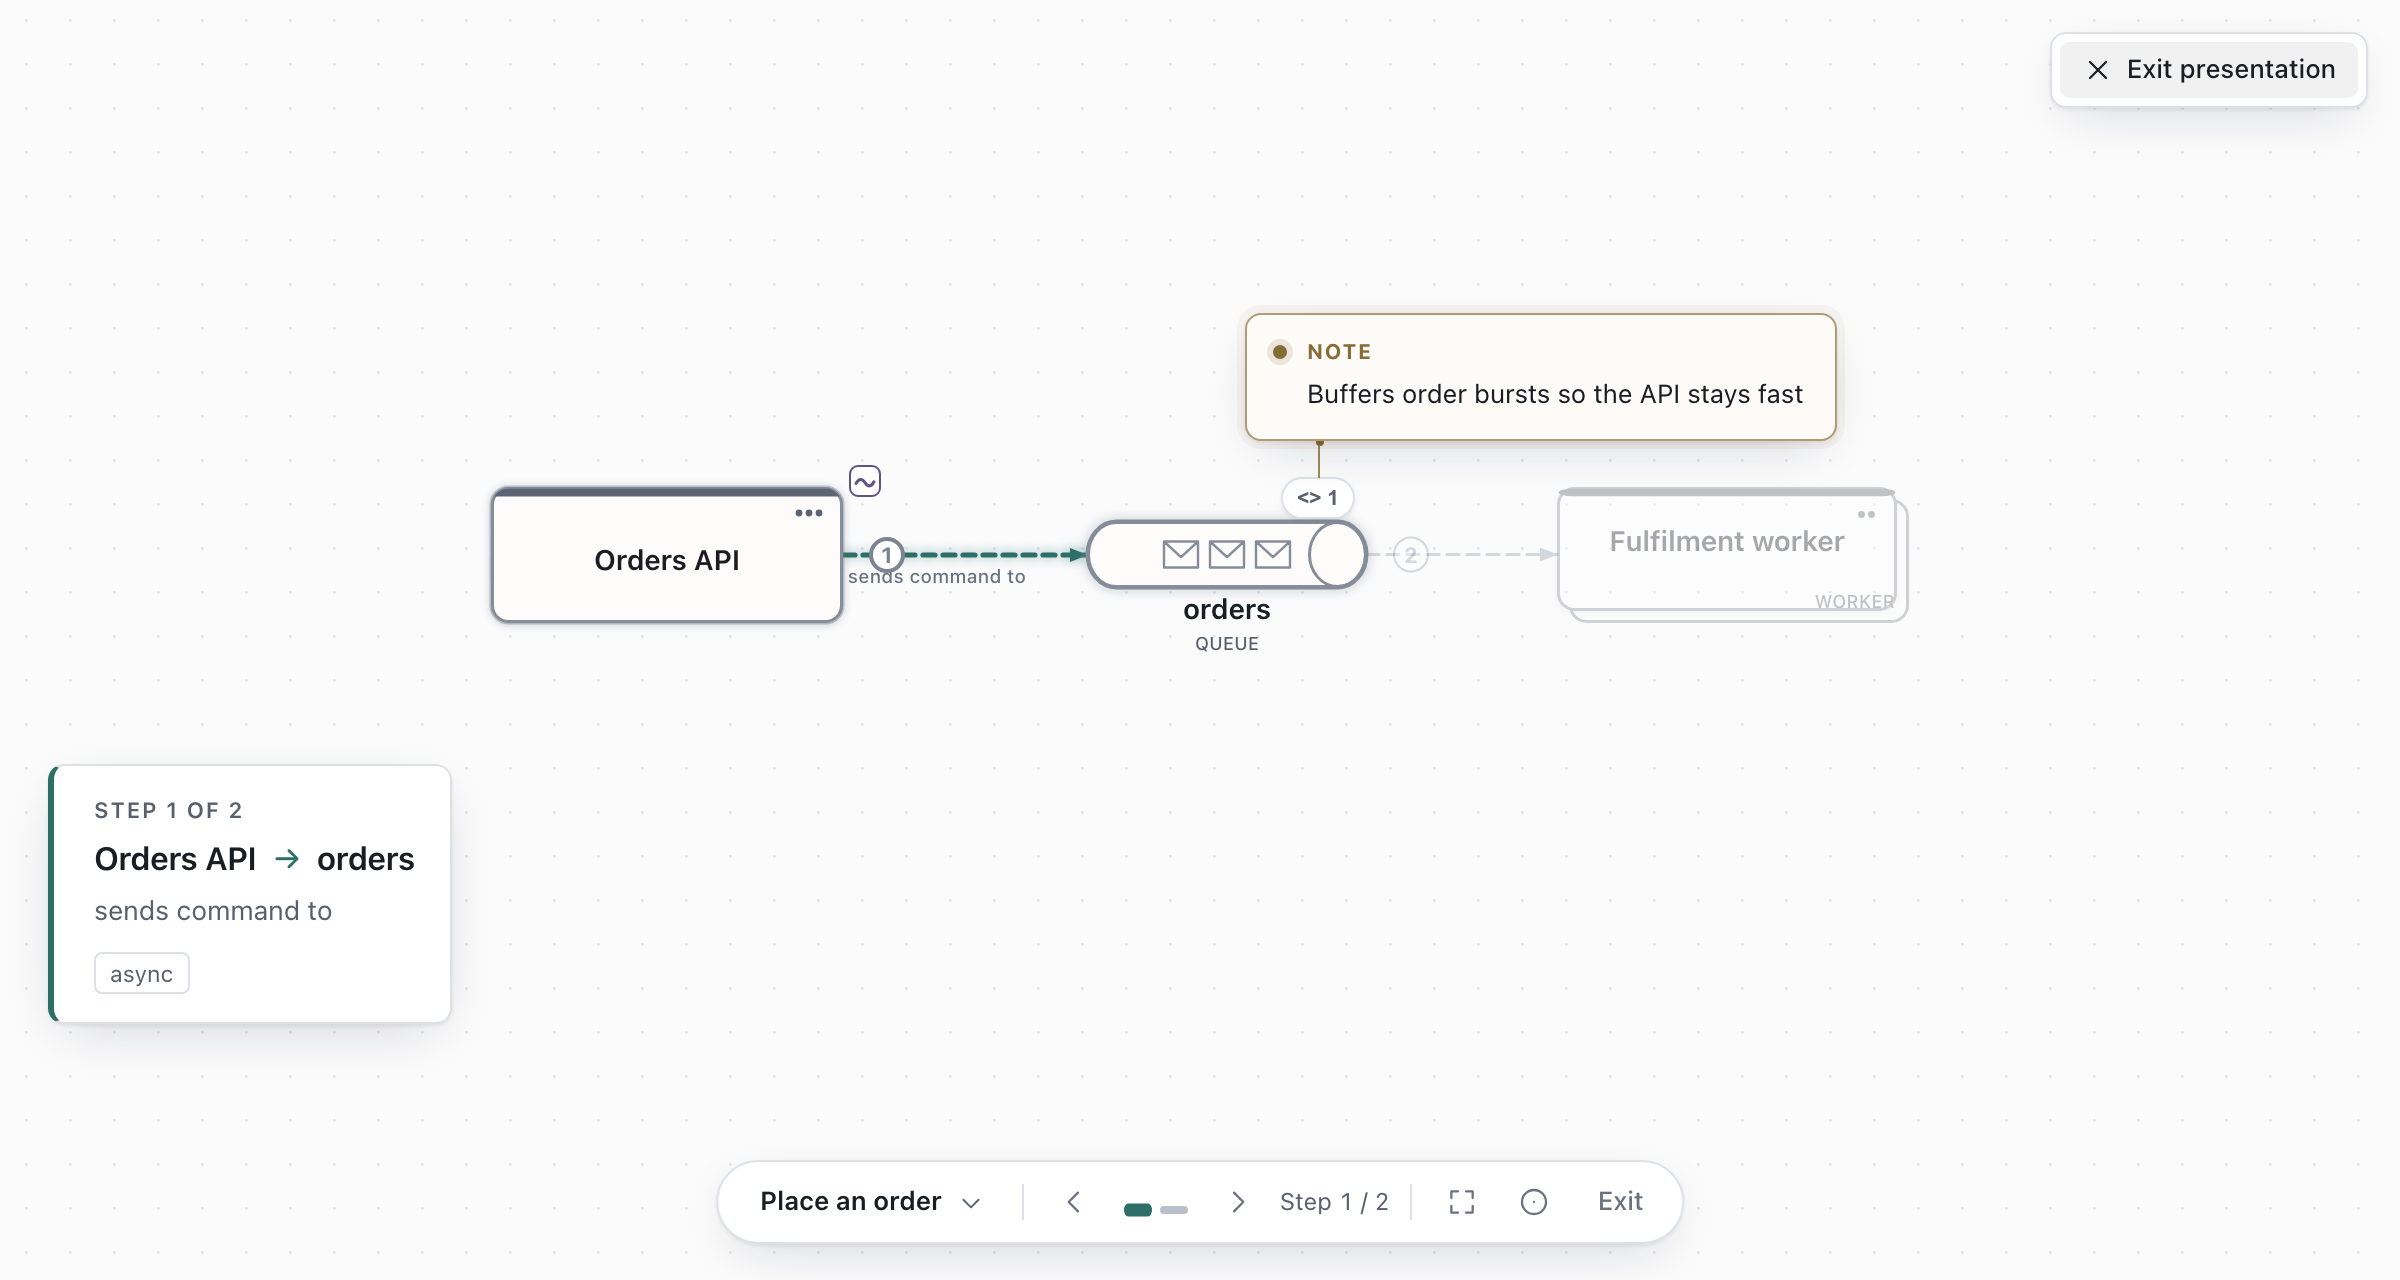Click the STEP 1 OF 2 heading
Image resolution: width=2400 pixels, height=1280 pixels.
168,810
